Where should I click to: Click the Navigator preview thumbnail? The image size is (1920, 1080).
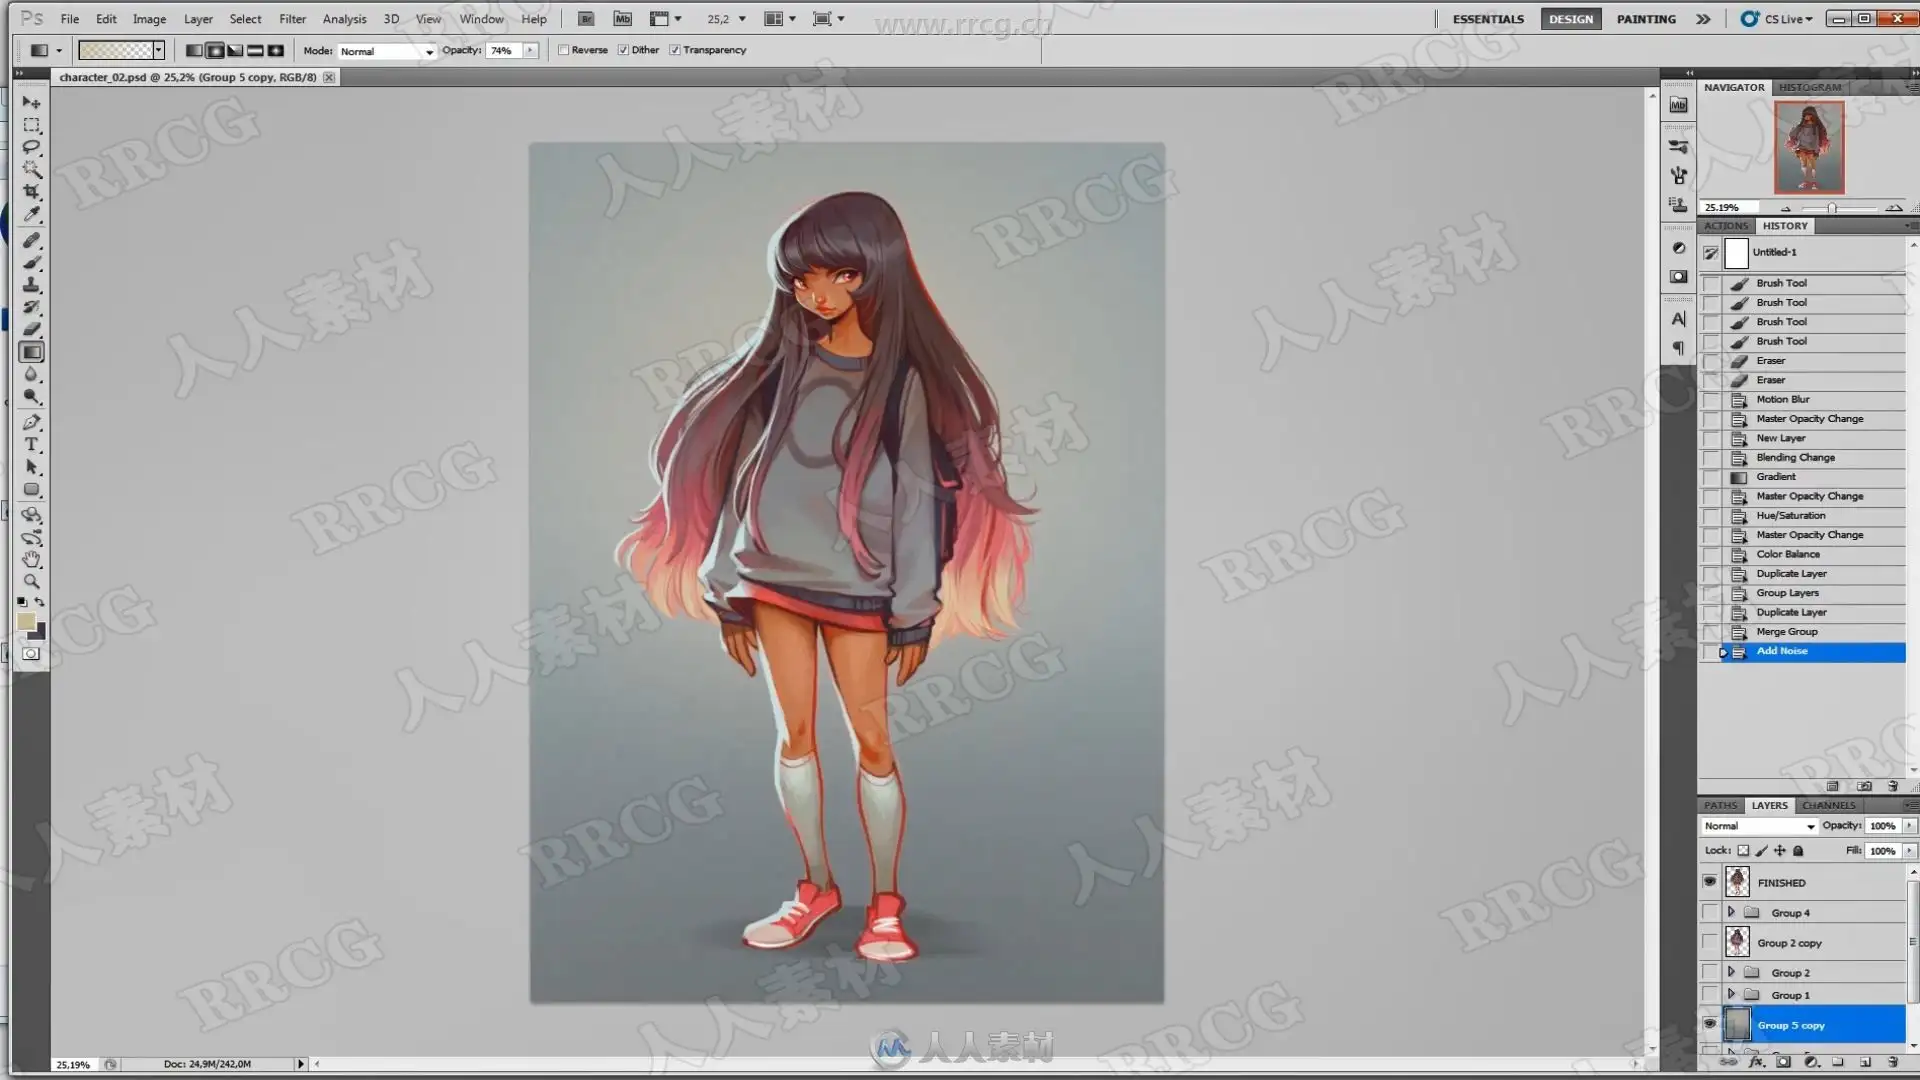pos(1809,147)
